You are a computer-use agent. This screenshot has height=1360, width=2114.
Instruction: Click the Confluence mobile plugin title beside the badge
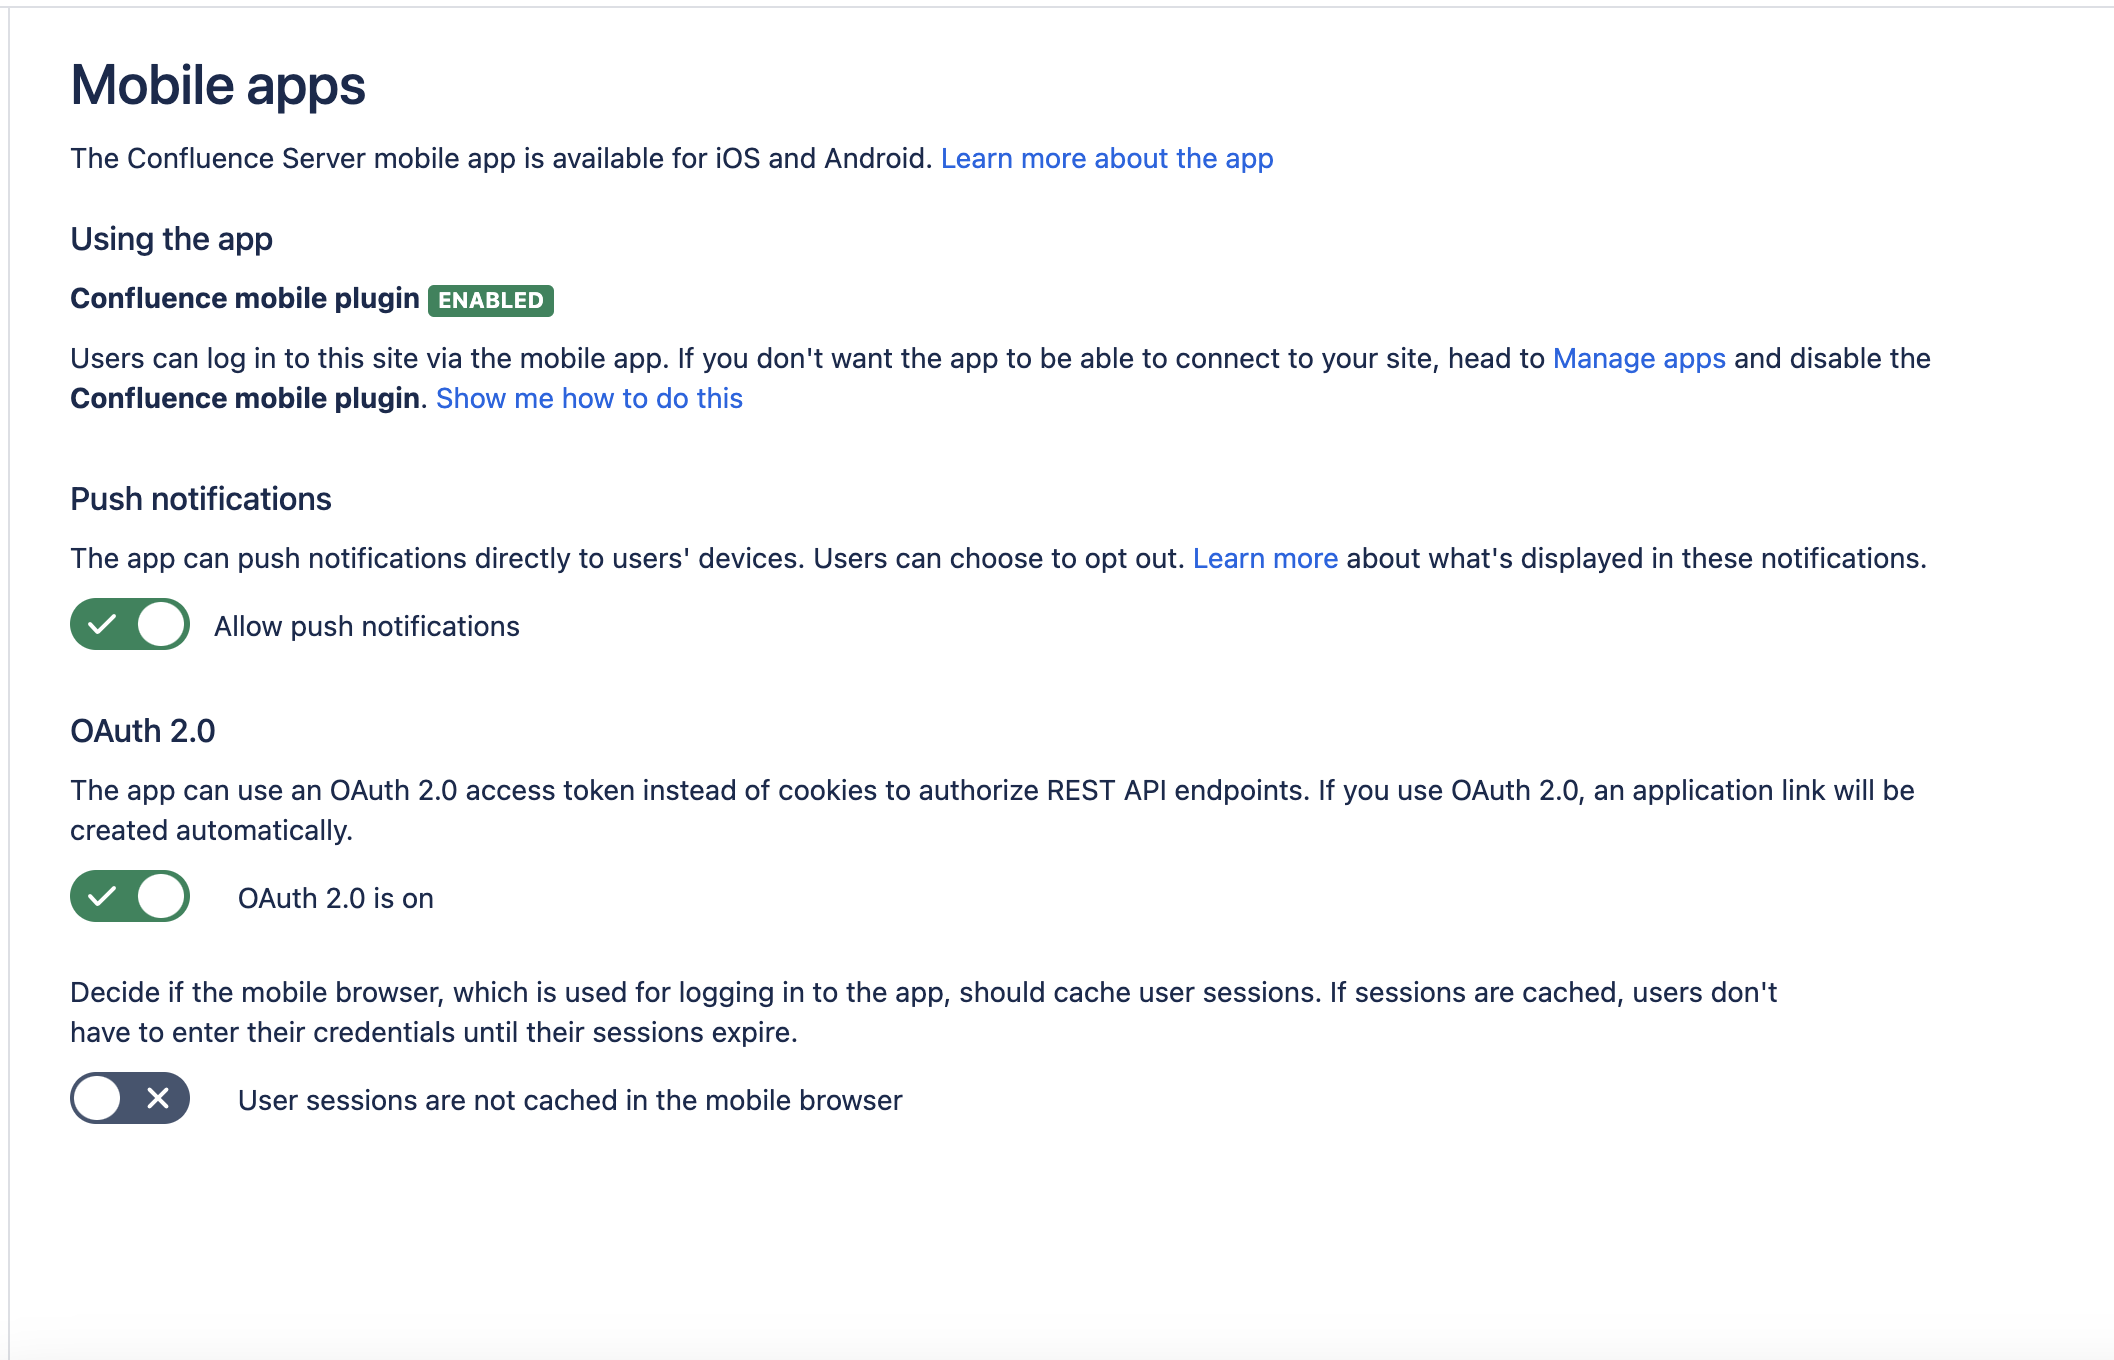click(244, 299)
